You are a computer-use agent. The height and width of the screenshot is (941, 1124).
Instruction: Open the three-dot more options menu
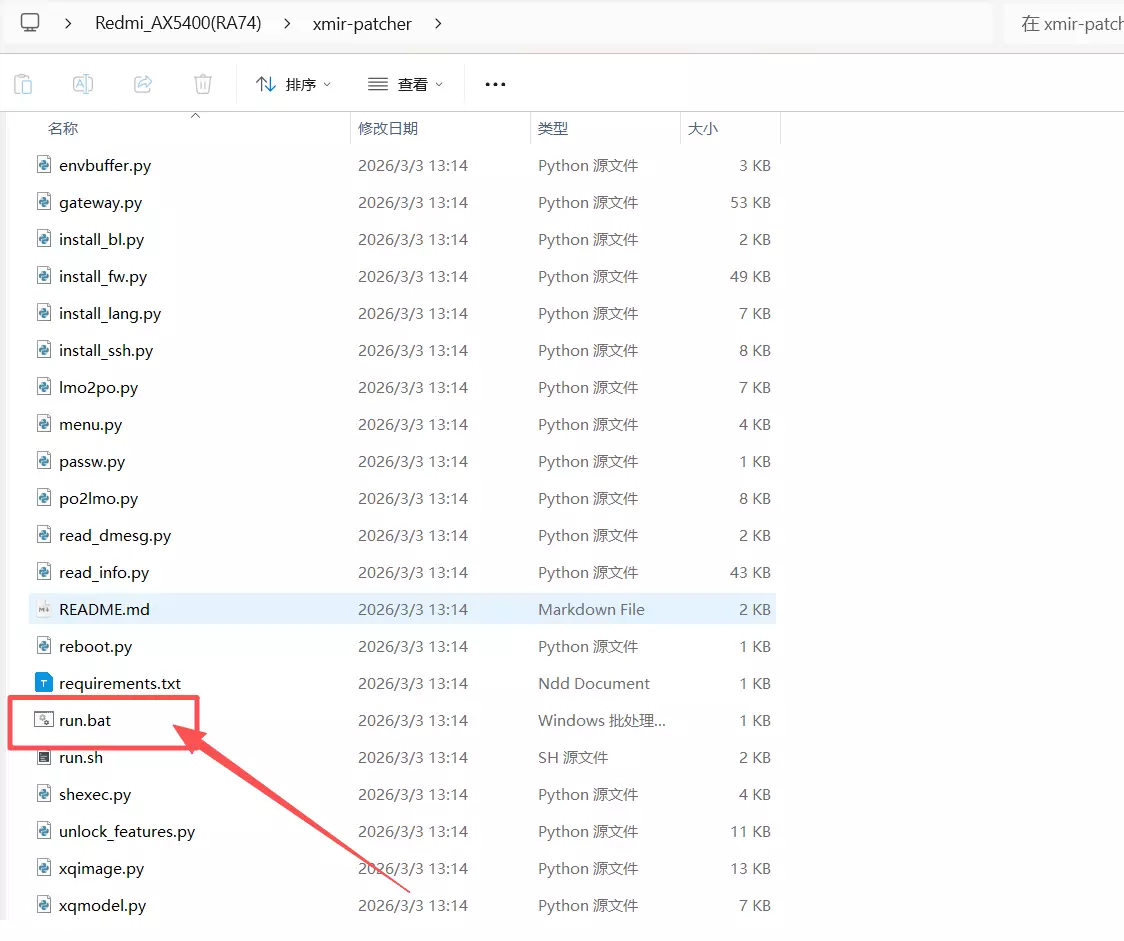495,85
